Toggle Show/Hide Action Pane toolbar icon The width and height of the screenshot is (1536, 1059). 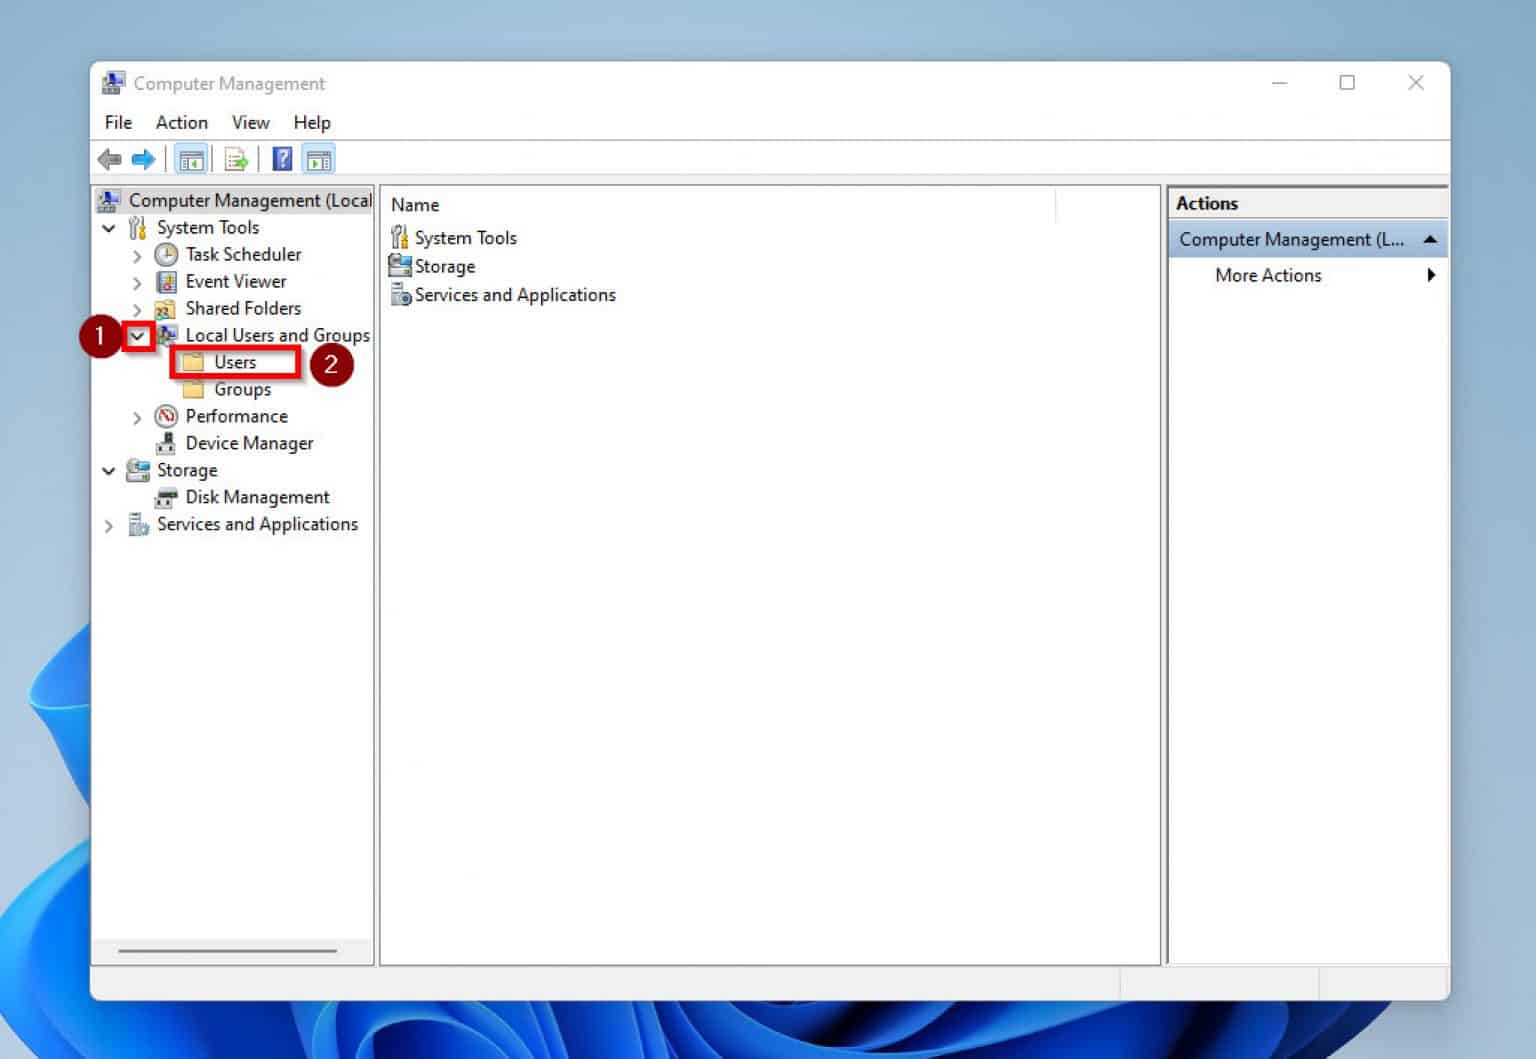click(x=318, y=158)
